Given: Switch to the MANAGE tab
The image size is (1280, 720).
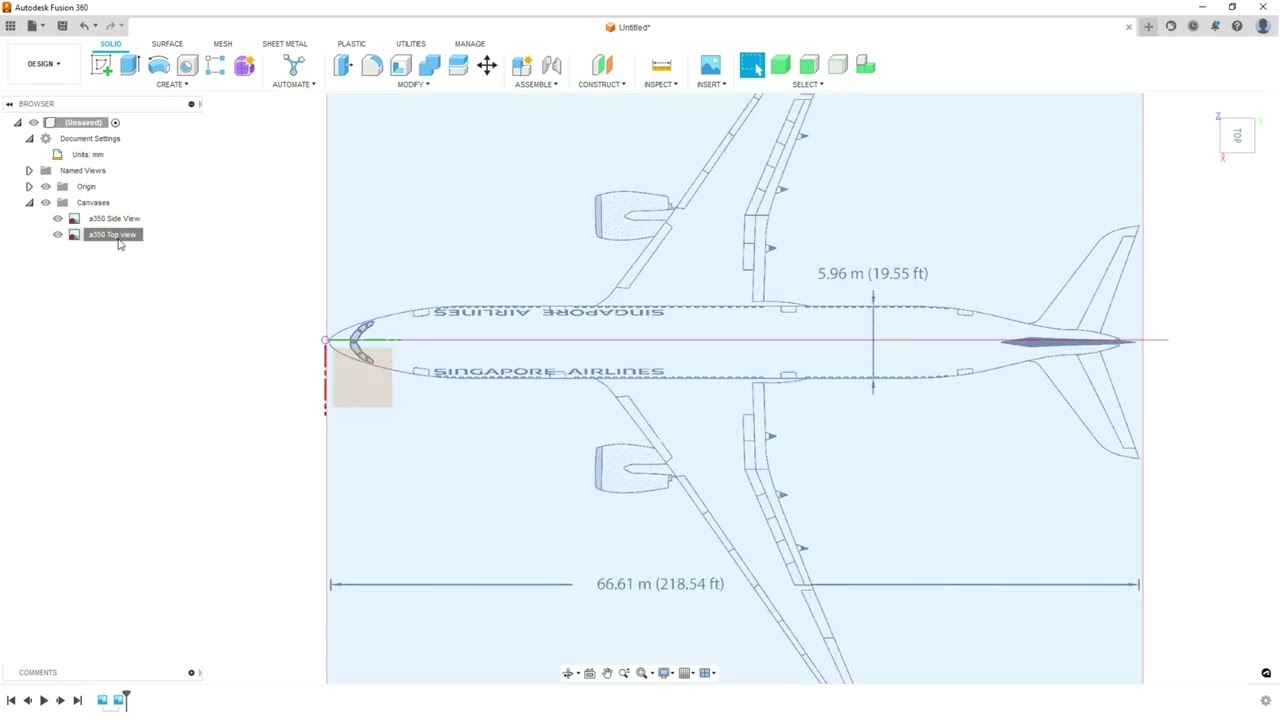Looking at the screenshot, I should click(x=469, y=44).
